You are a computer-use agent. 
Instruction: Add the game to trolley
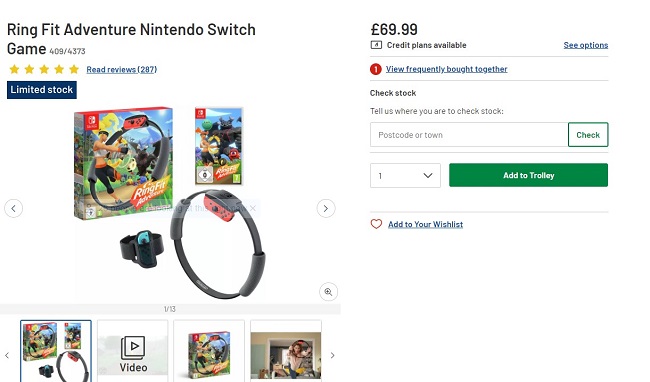point(529,175)
